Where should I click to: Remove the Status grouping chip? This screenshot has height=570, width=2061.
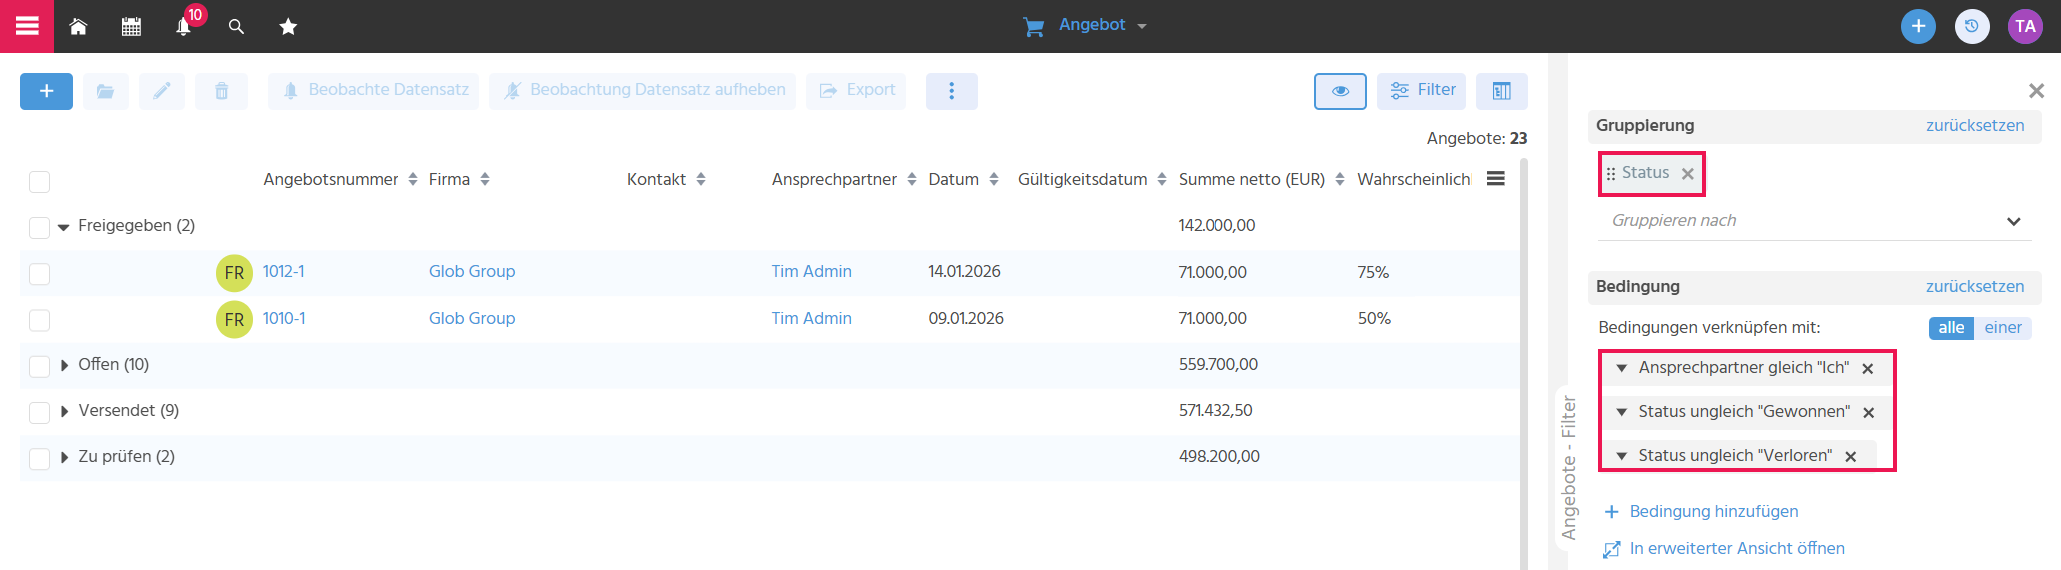[x=1688, y=174]
